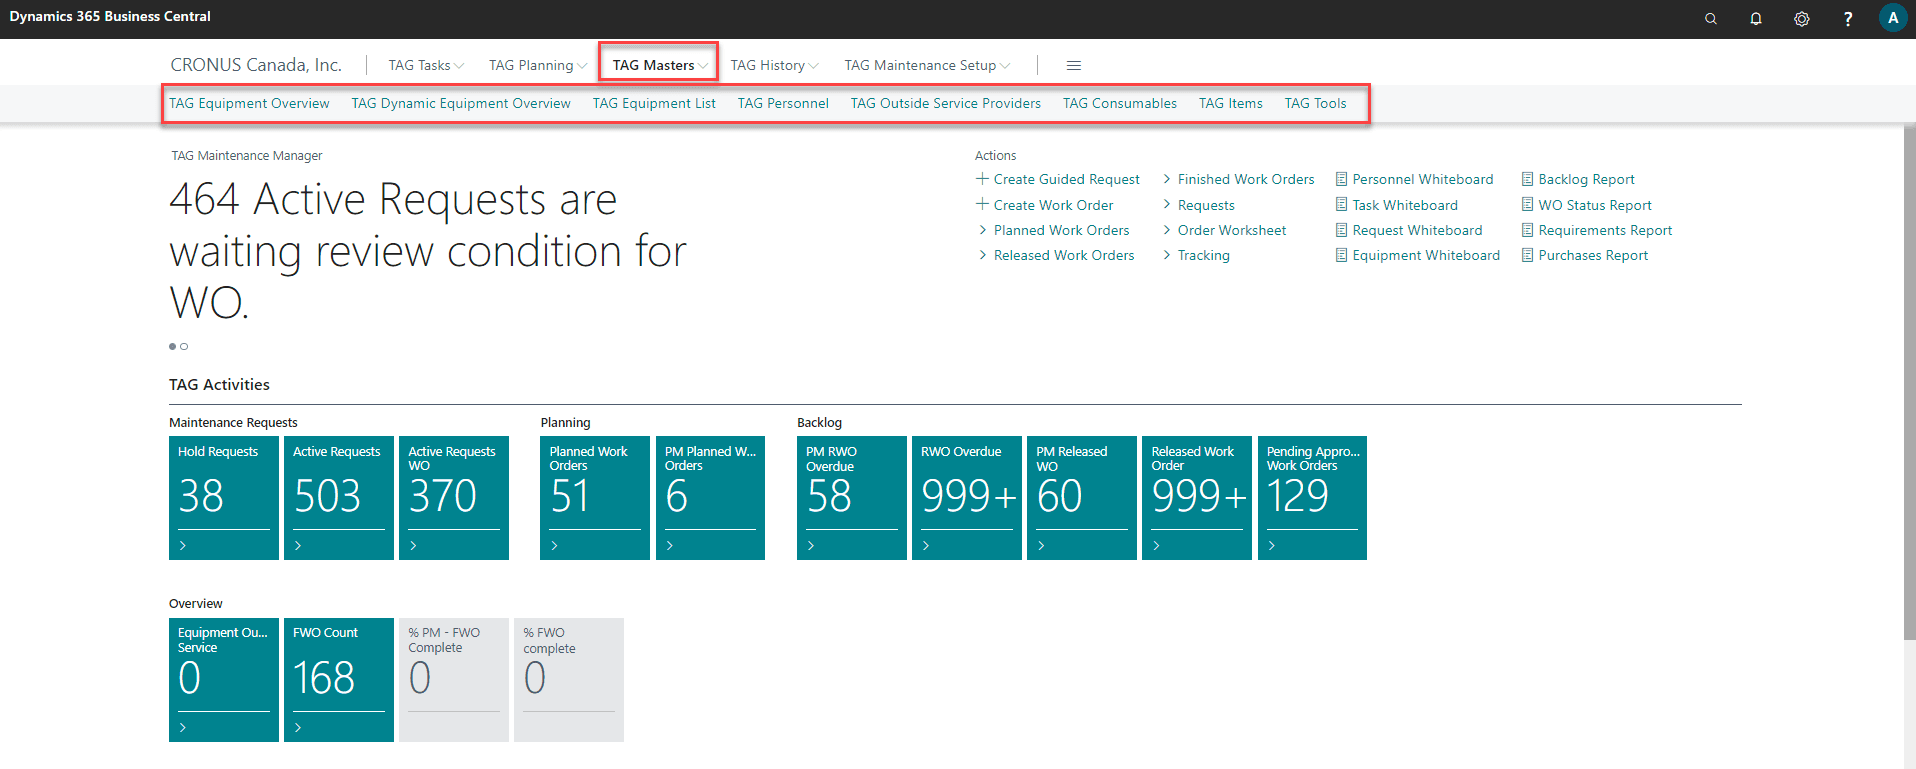Click the report icon beside Task Whiteboard
Viewport: 1916px width, 769px height.
pos(1342,204)
